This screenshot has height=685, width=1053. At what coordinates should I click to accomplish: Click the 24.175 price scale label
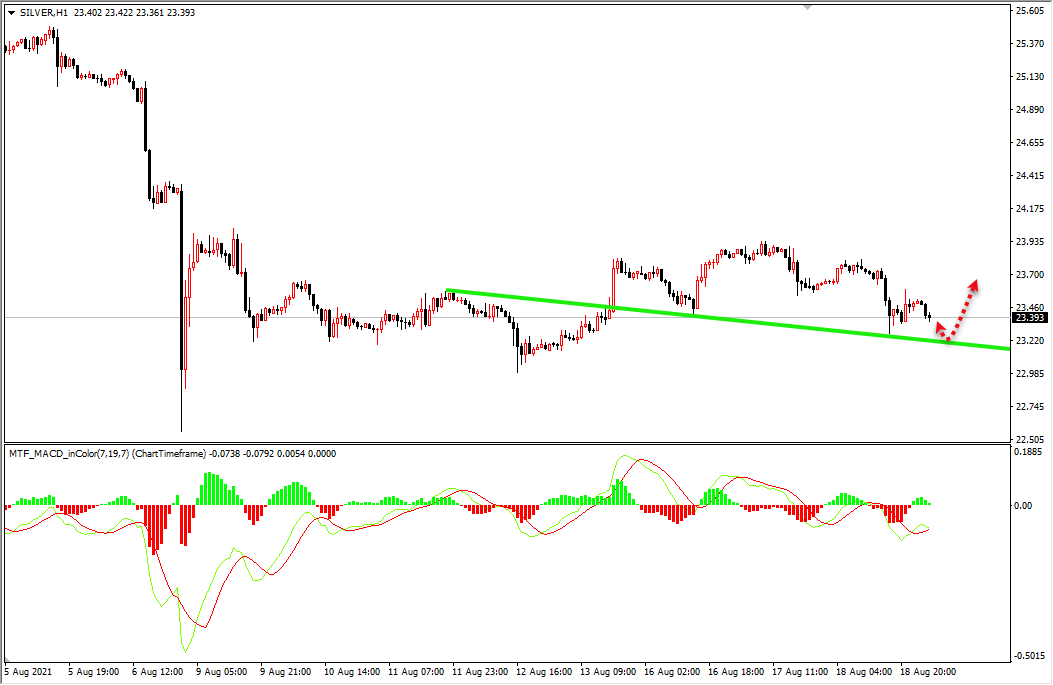(x=1030, y=209)
